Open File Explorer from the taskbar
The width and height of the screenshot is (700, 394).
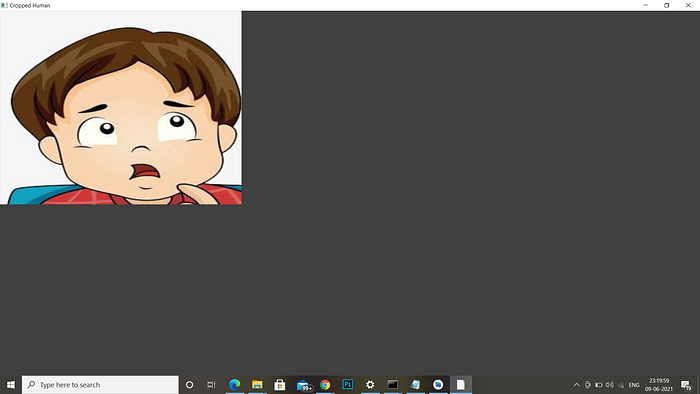click(257, 385)
